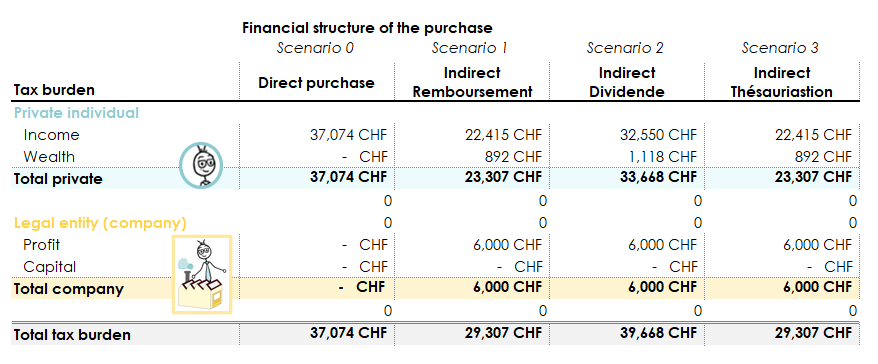
Task: Click Scenario 1 Total private 23,307 CHF
Action: [503, 178]
